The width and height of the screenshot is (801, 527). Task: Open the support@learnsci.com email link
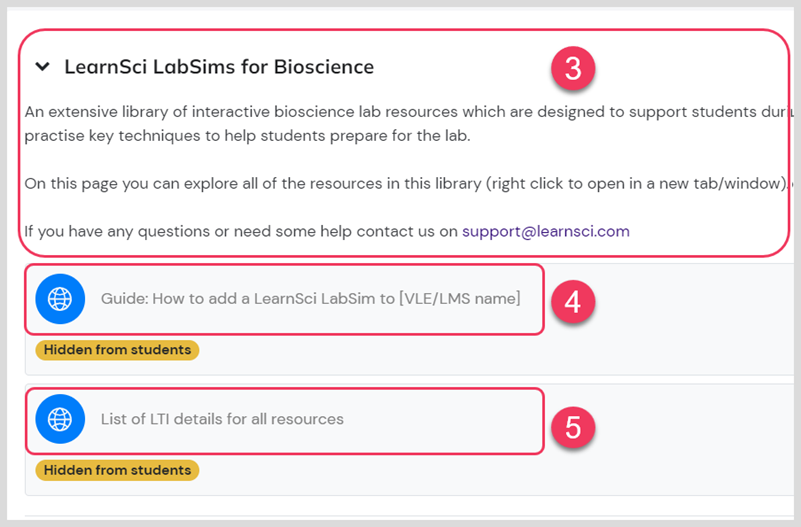click(x=546, y=231)
